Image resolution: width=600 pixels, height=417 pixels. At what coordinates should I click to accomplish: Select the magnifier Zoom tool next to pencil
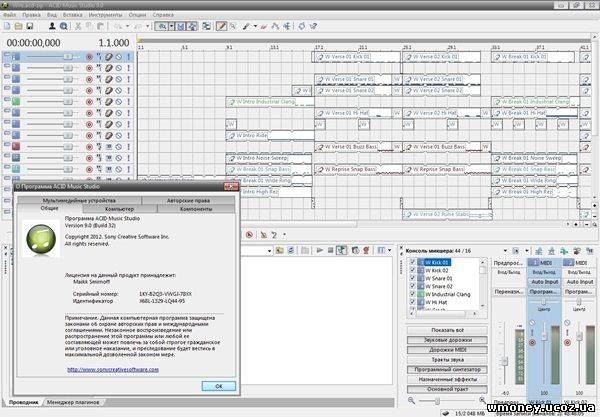[233, 26]
